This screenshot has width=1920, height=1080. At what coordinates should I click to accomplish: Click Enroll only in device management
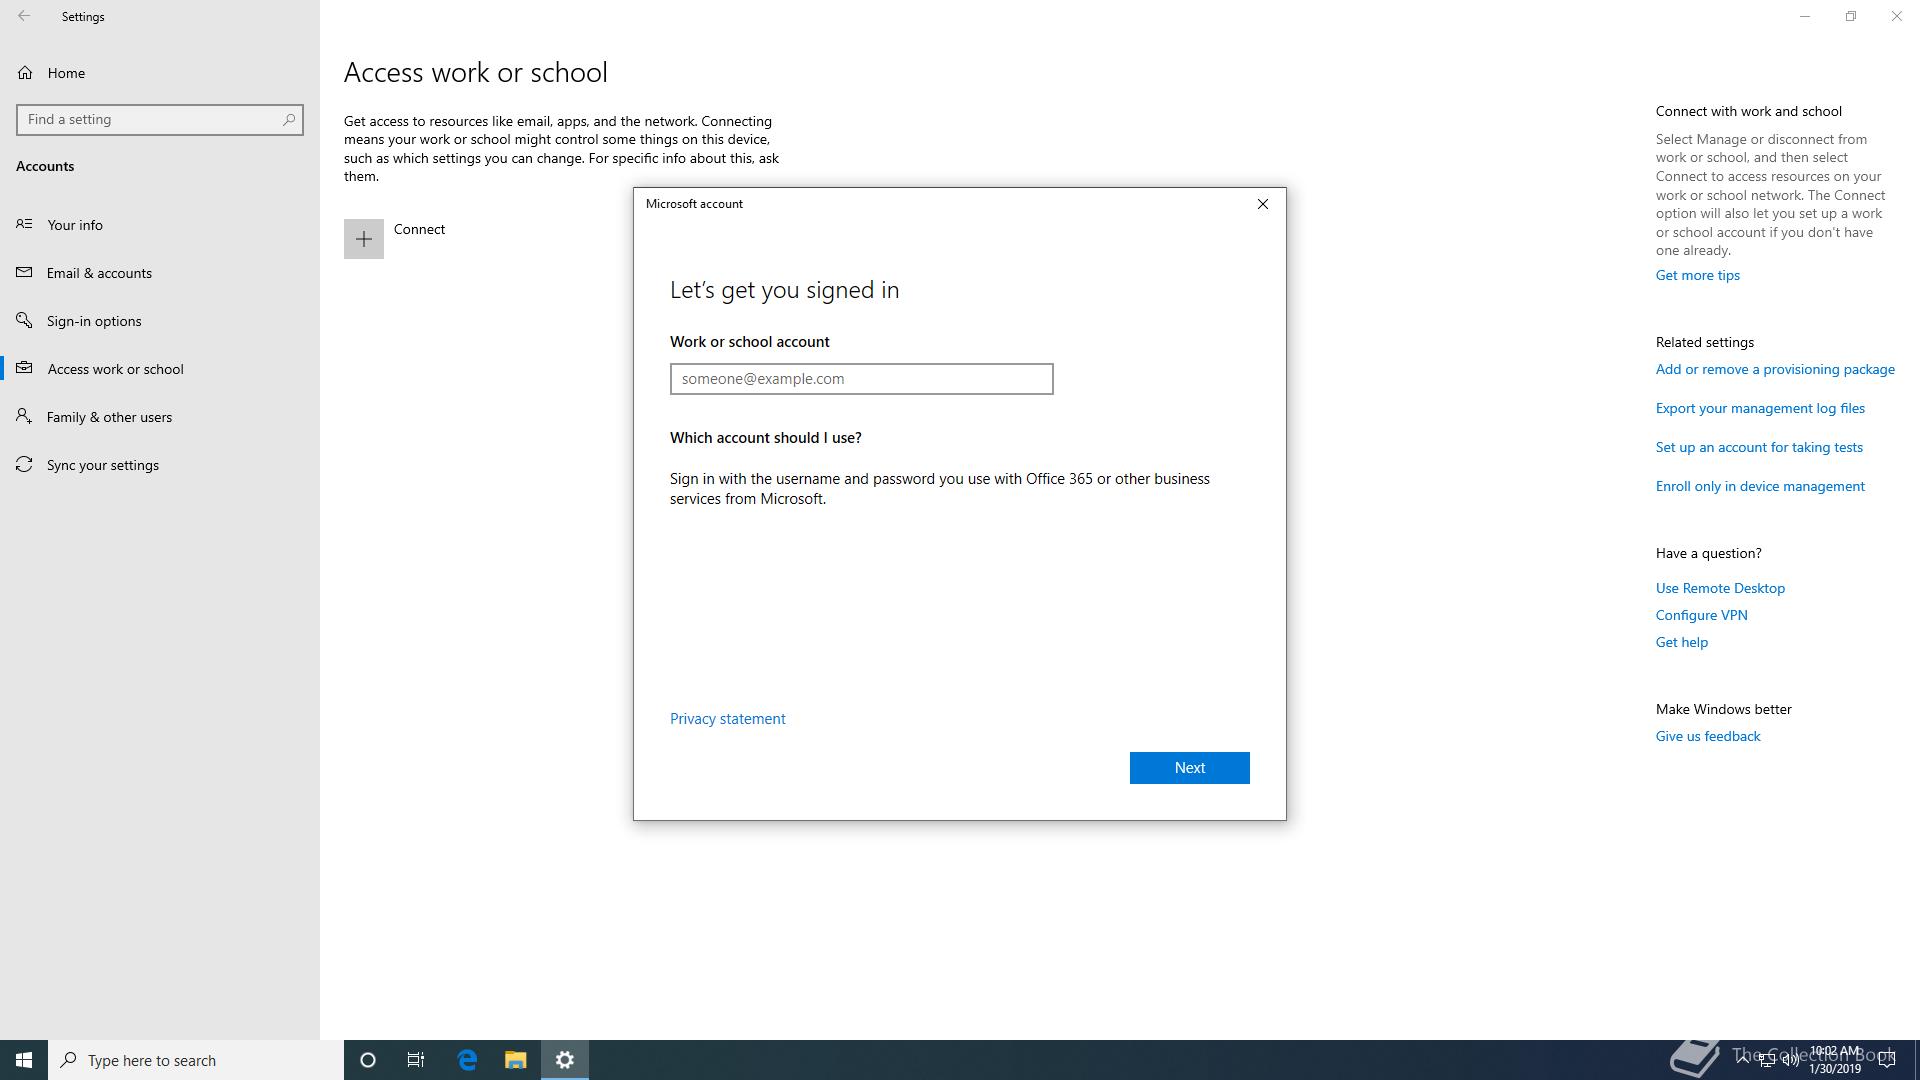(x=1760, y=486)
